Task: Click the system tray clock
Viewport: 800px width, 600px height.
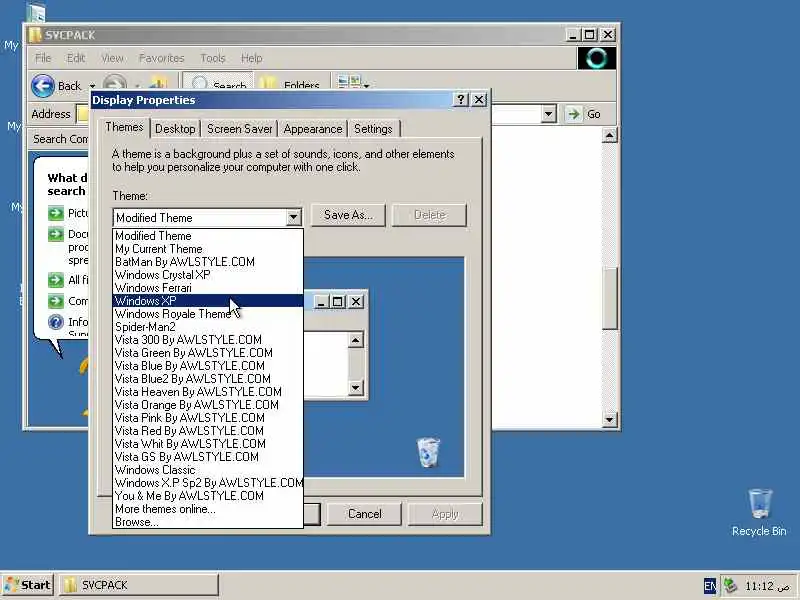Action: click(767, 586)
